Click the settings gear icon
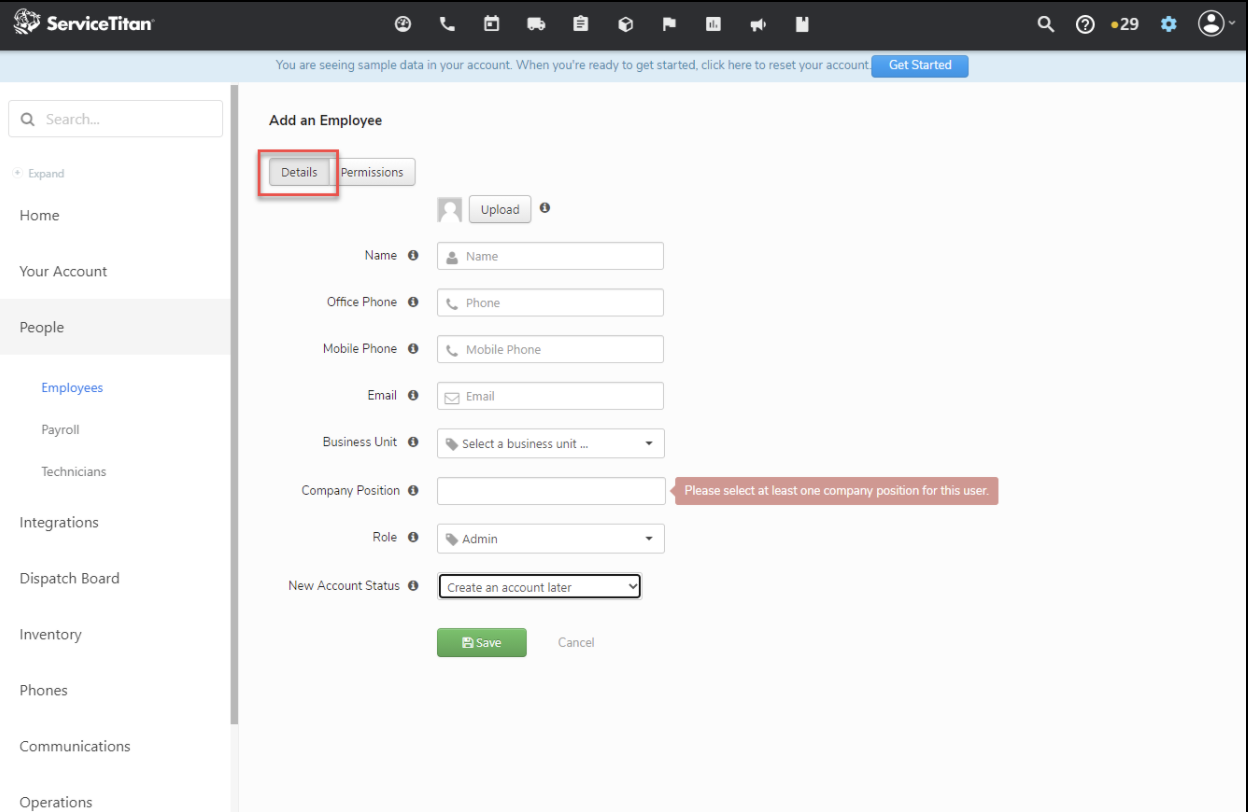Screen dimensions: 1248x812 pos(1168,24)
